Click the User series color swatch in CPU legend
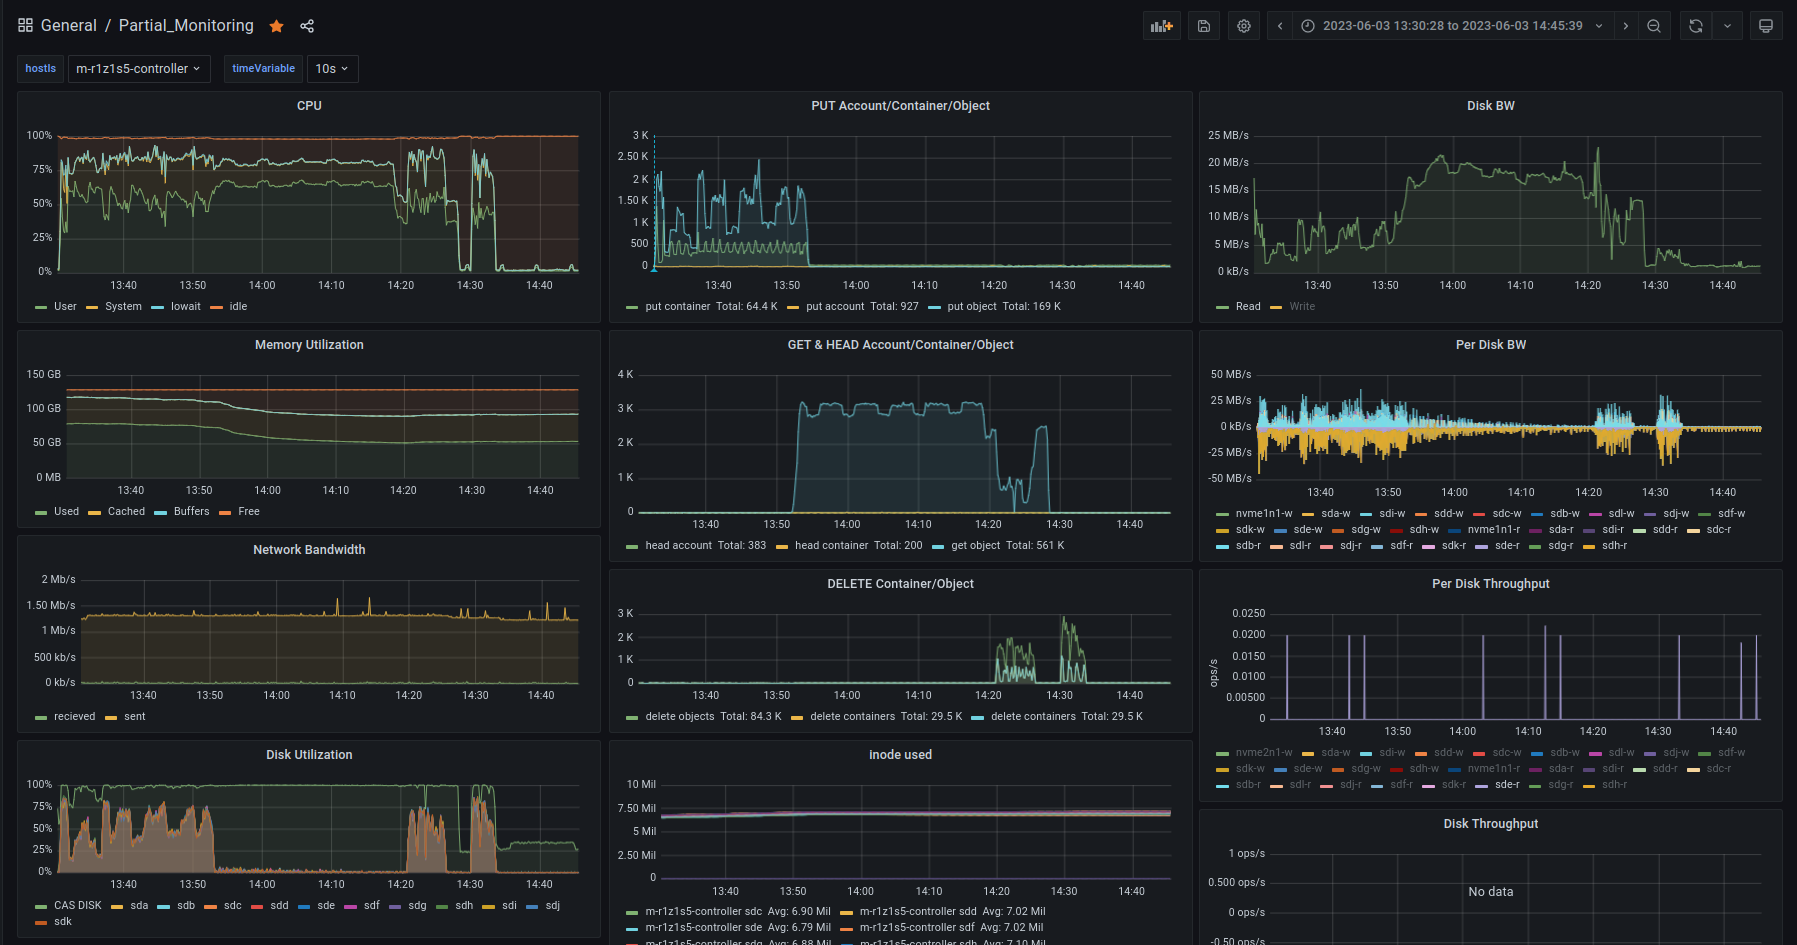Screen dimensions: 1797x945 [x=41, y=308]
